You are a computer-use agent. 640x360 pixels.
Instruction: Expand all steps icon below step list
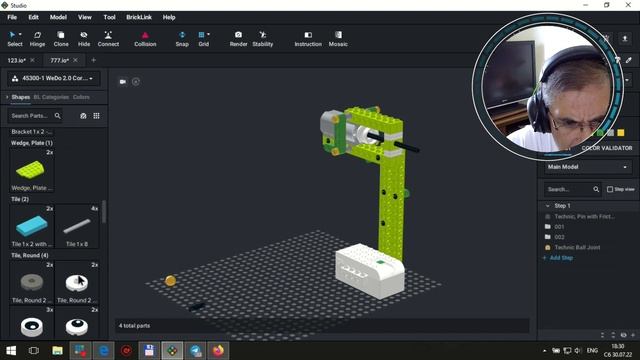pos(613,335)
